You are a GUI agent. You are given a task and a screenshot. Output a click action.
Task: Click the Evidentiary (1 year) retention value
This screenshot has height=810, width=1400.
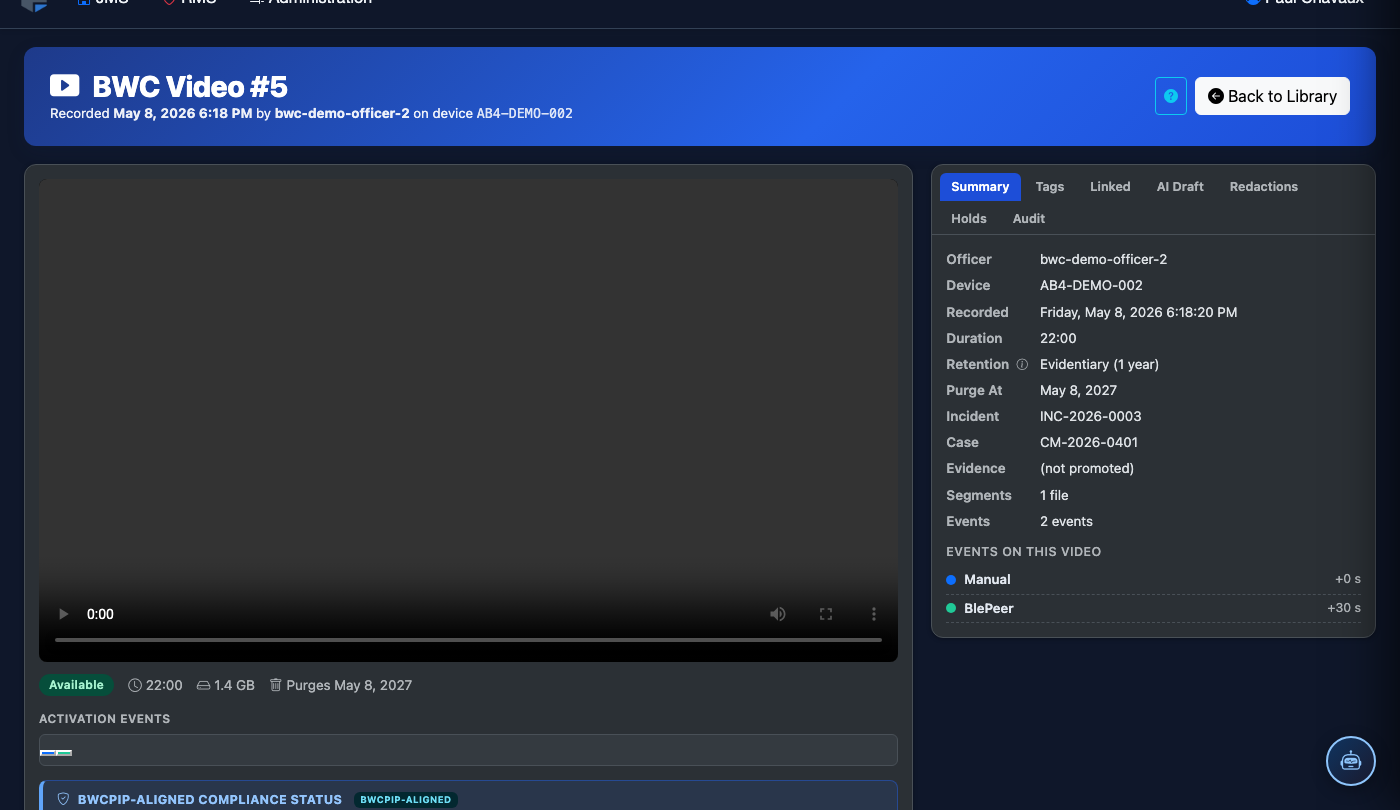[1100, 364]
